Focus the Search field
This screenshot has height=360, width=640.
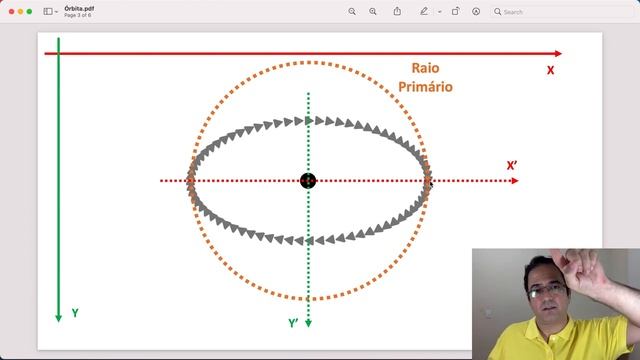coord(562,12)
